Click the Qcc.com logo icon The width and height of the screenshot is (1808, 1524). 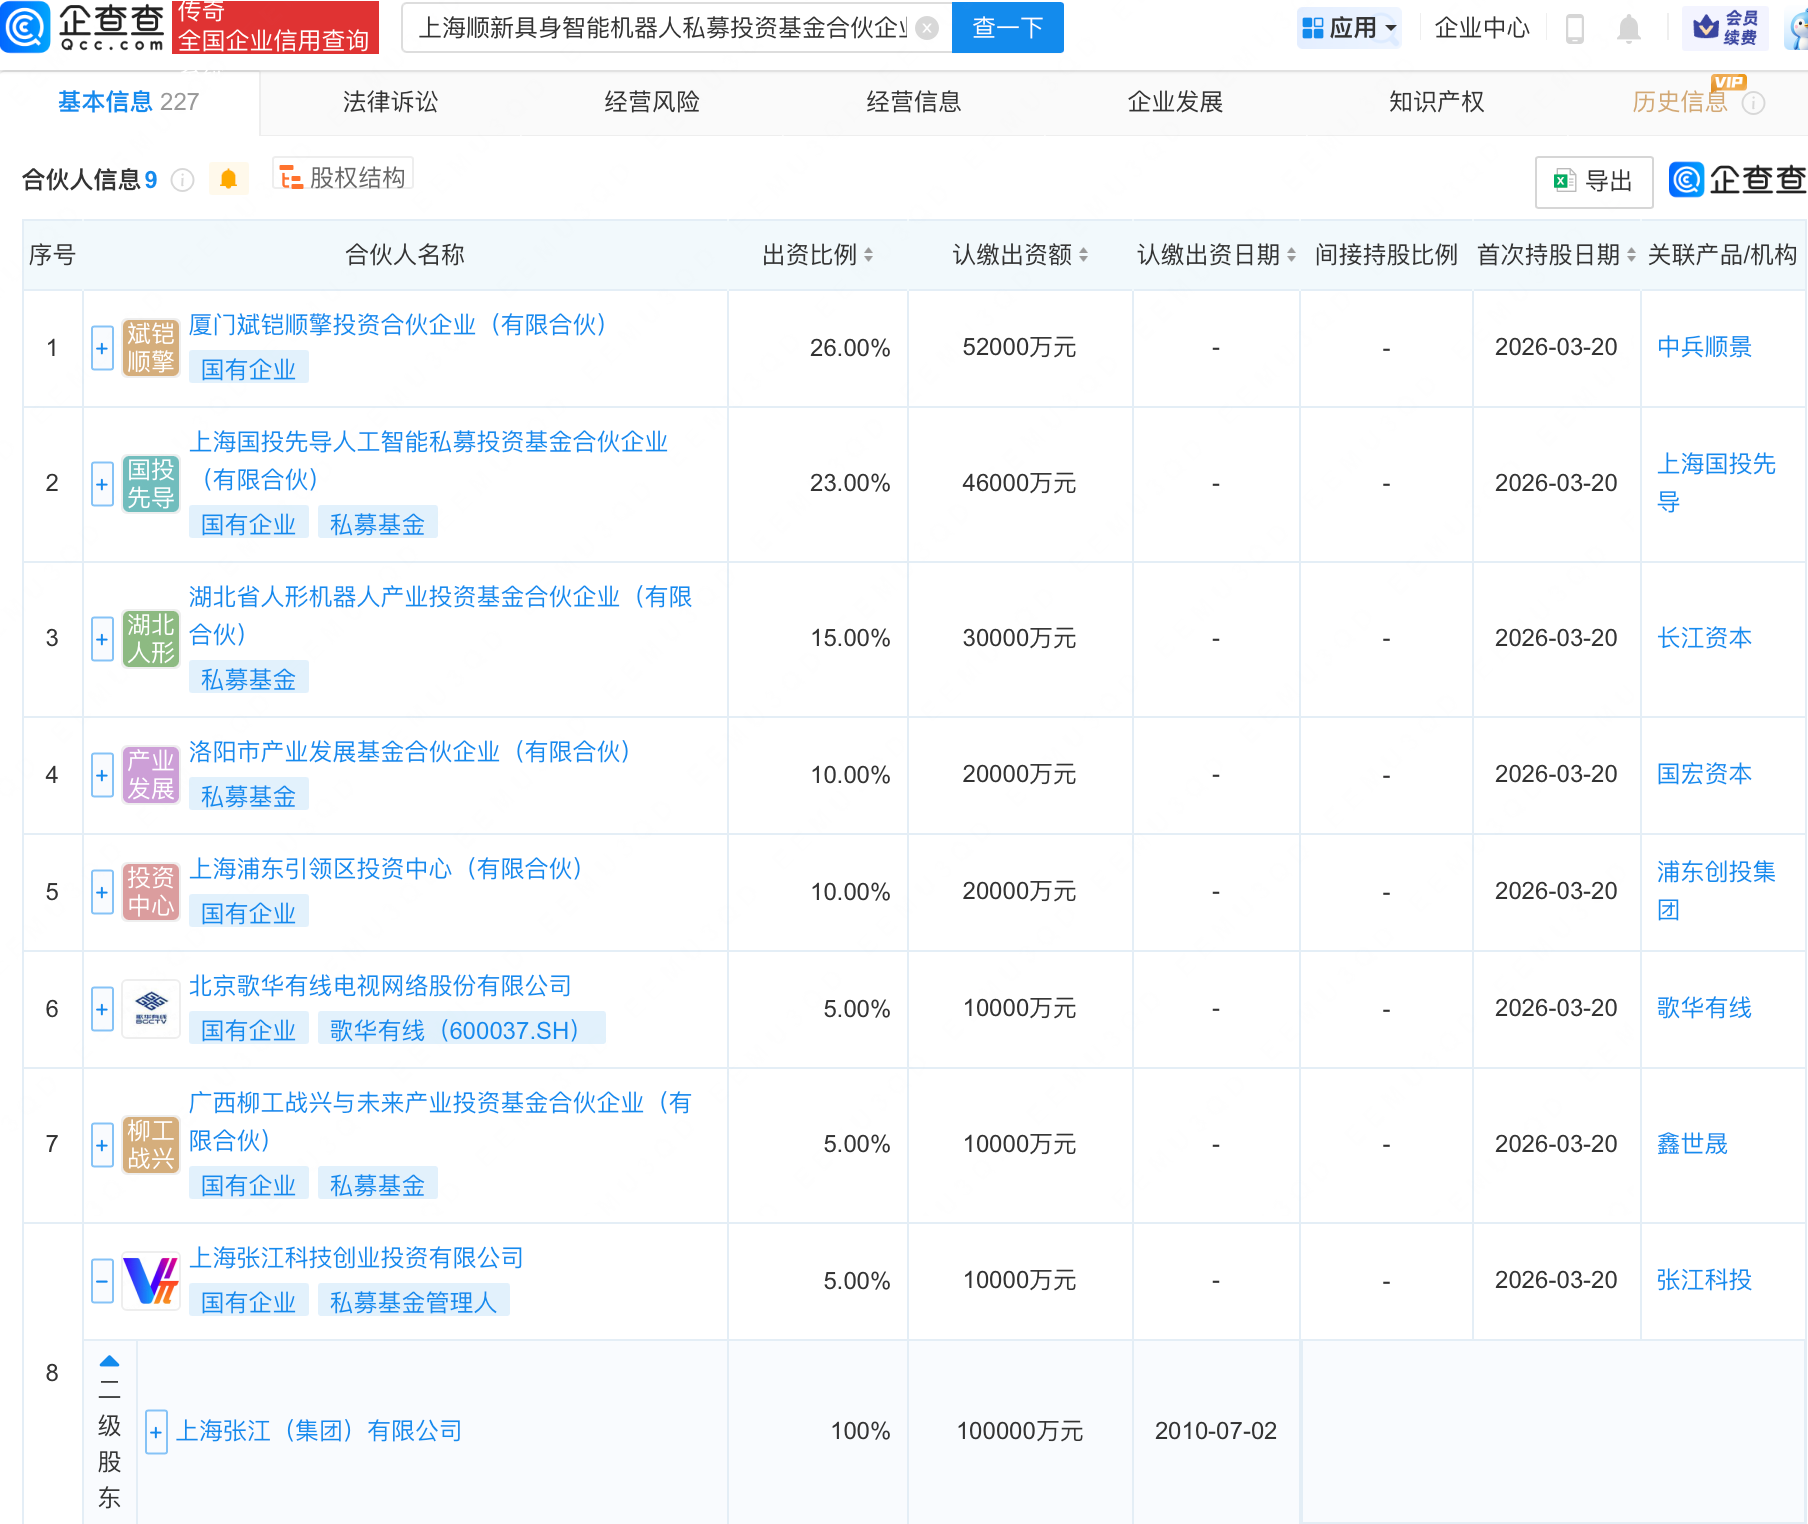(25, 27)
